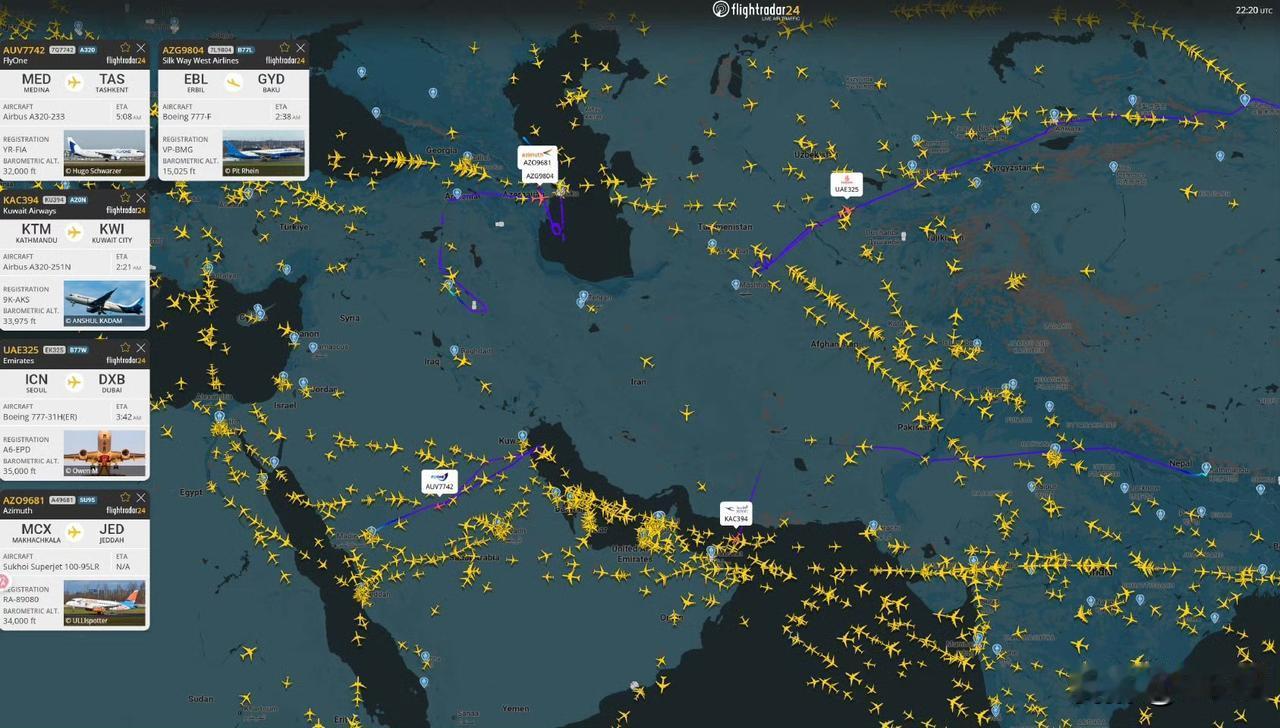Select the GYD Baku destination airport

coord(271,82)
